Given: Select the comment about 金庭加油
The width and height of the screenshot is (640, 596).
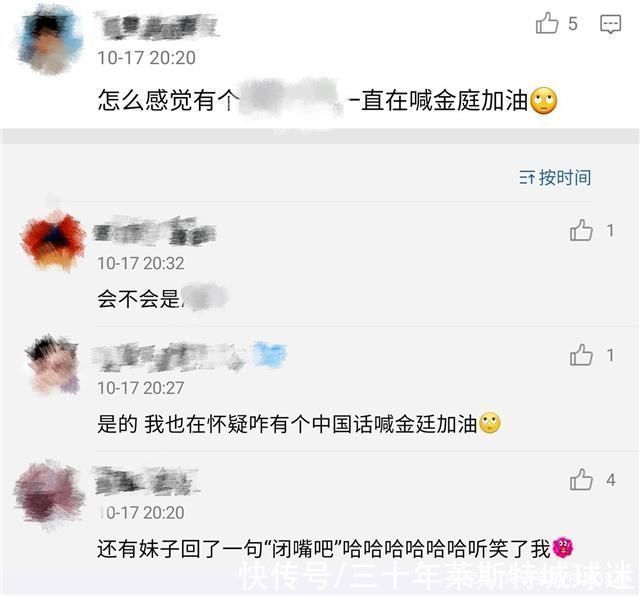Looking at the screenshot, I should (x=327, y=100).
